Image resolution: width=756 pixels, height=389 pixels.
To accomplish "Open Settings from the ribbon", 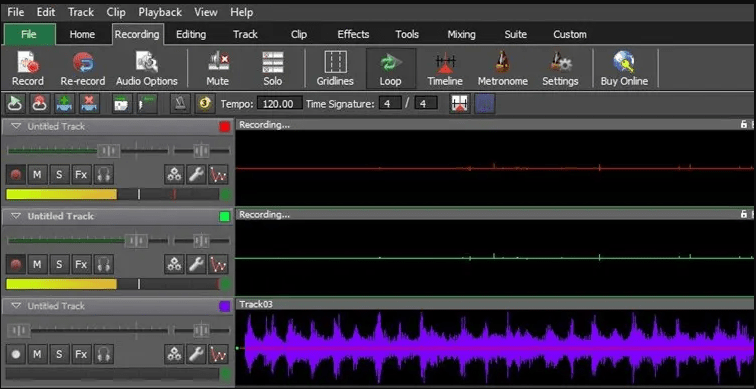I will point(560,68).
